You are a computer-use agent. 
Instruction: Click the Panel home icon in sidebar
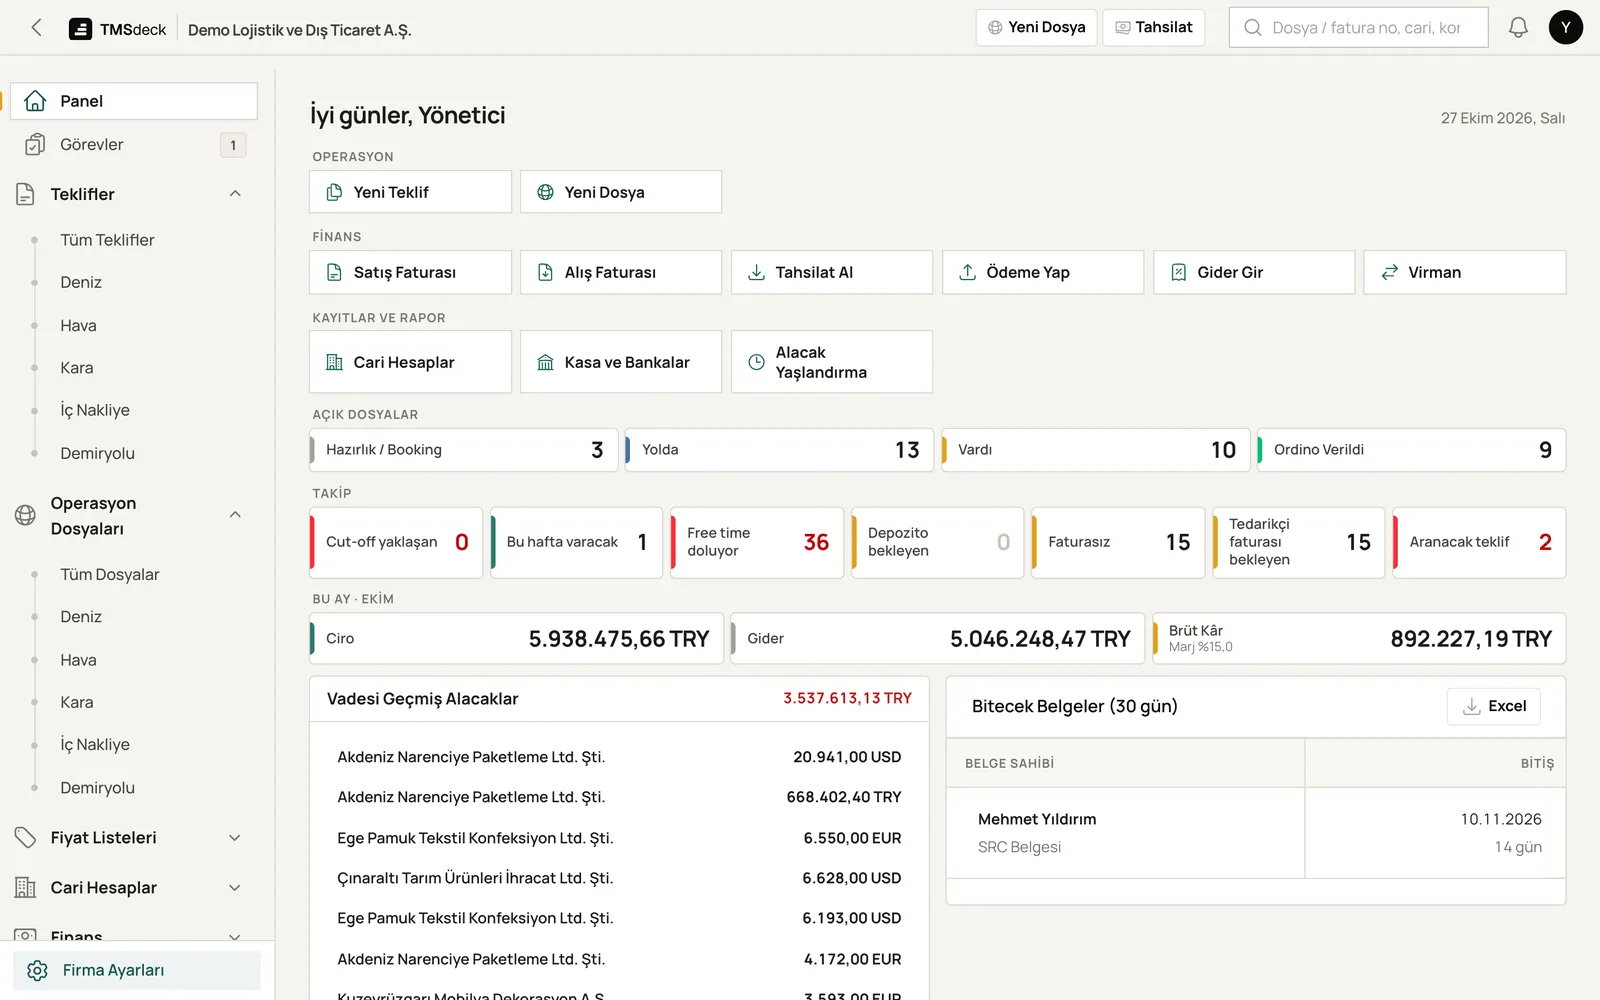(x=35, y=101)
